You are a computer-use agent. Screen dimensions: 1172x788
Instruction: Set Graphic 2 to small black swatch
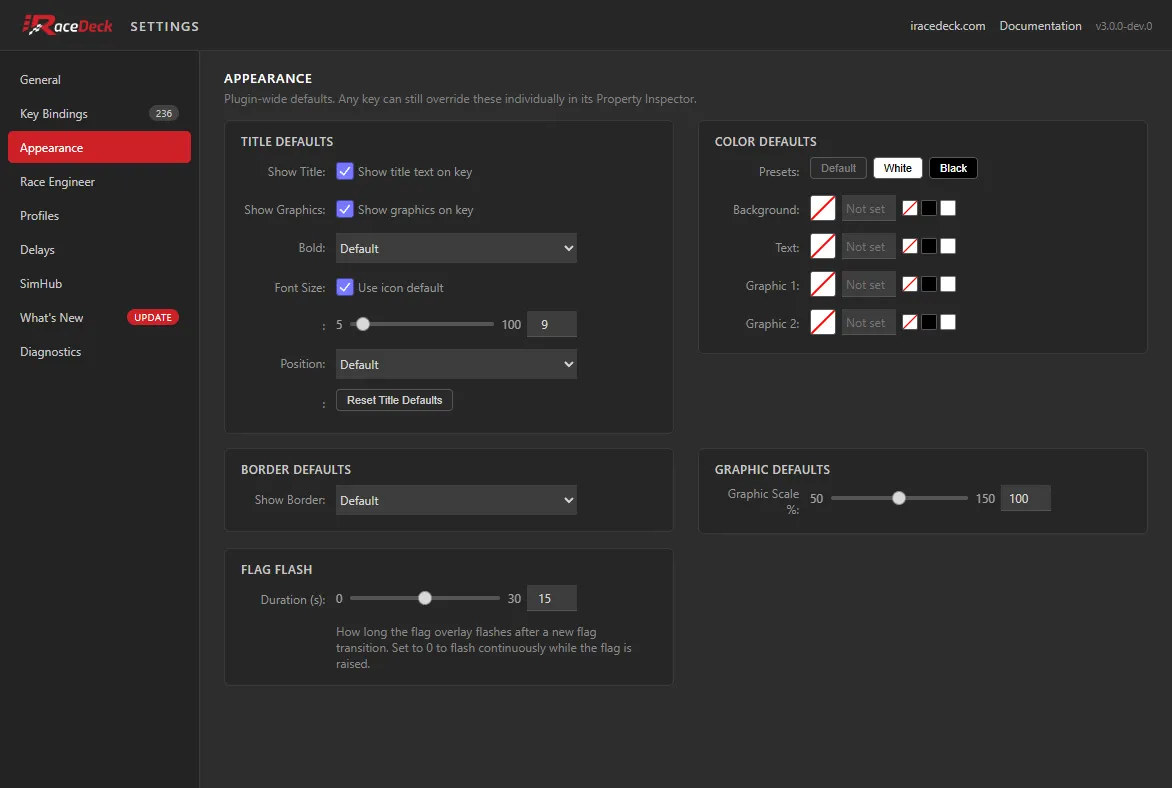click(x=928, y=322)
